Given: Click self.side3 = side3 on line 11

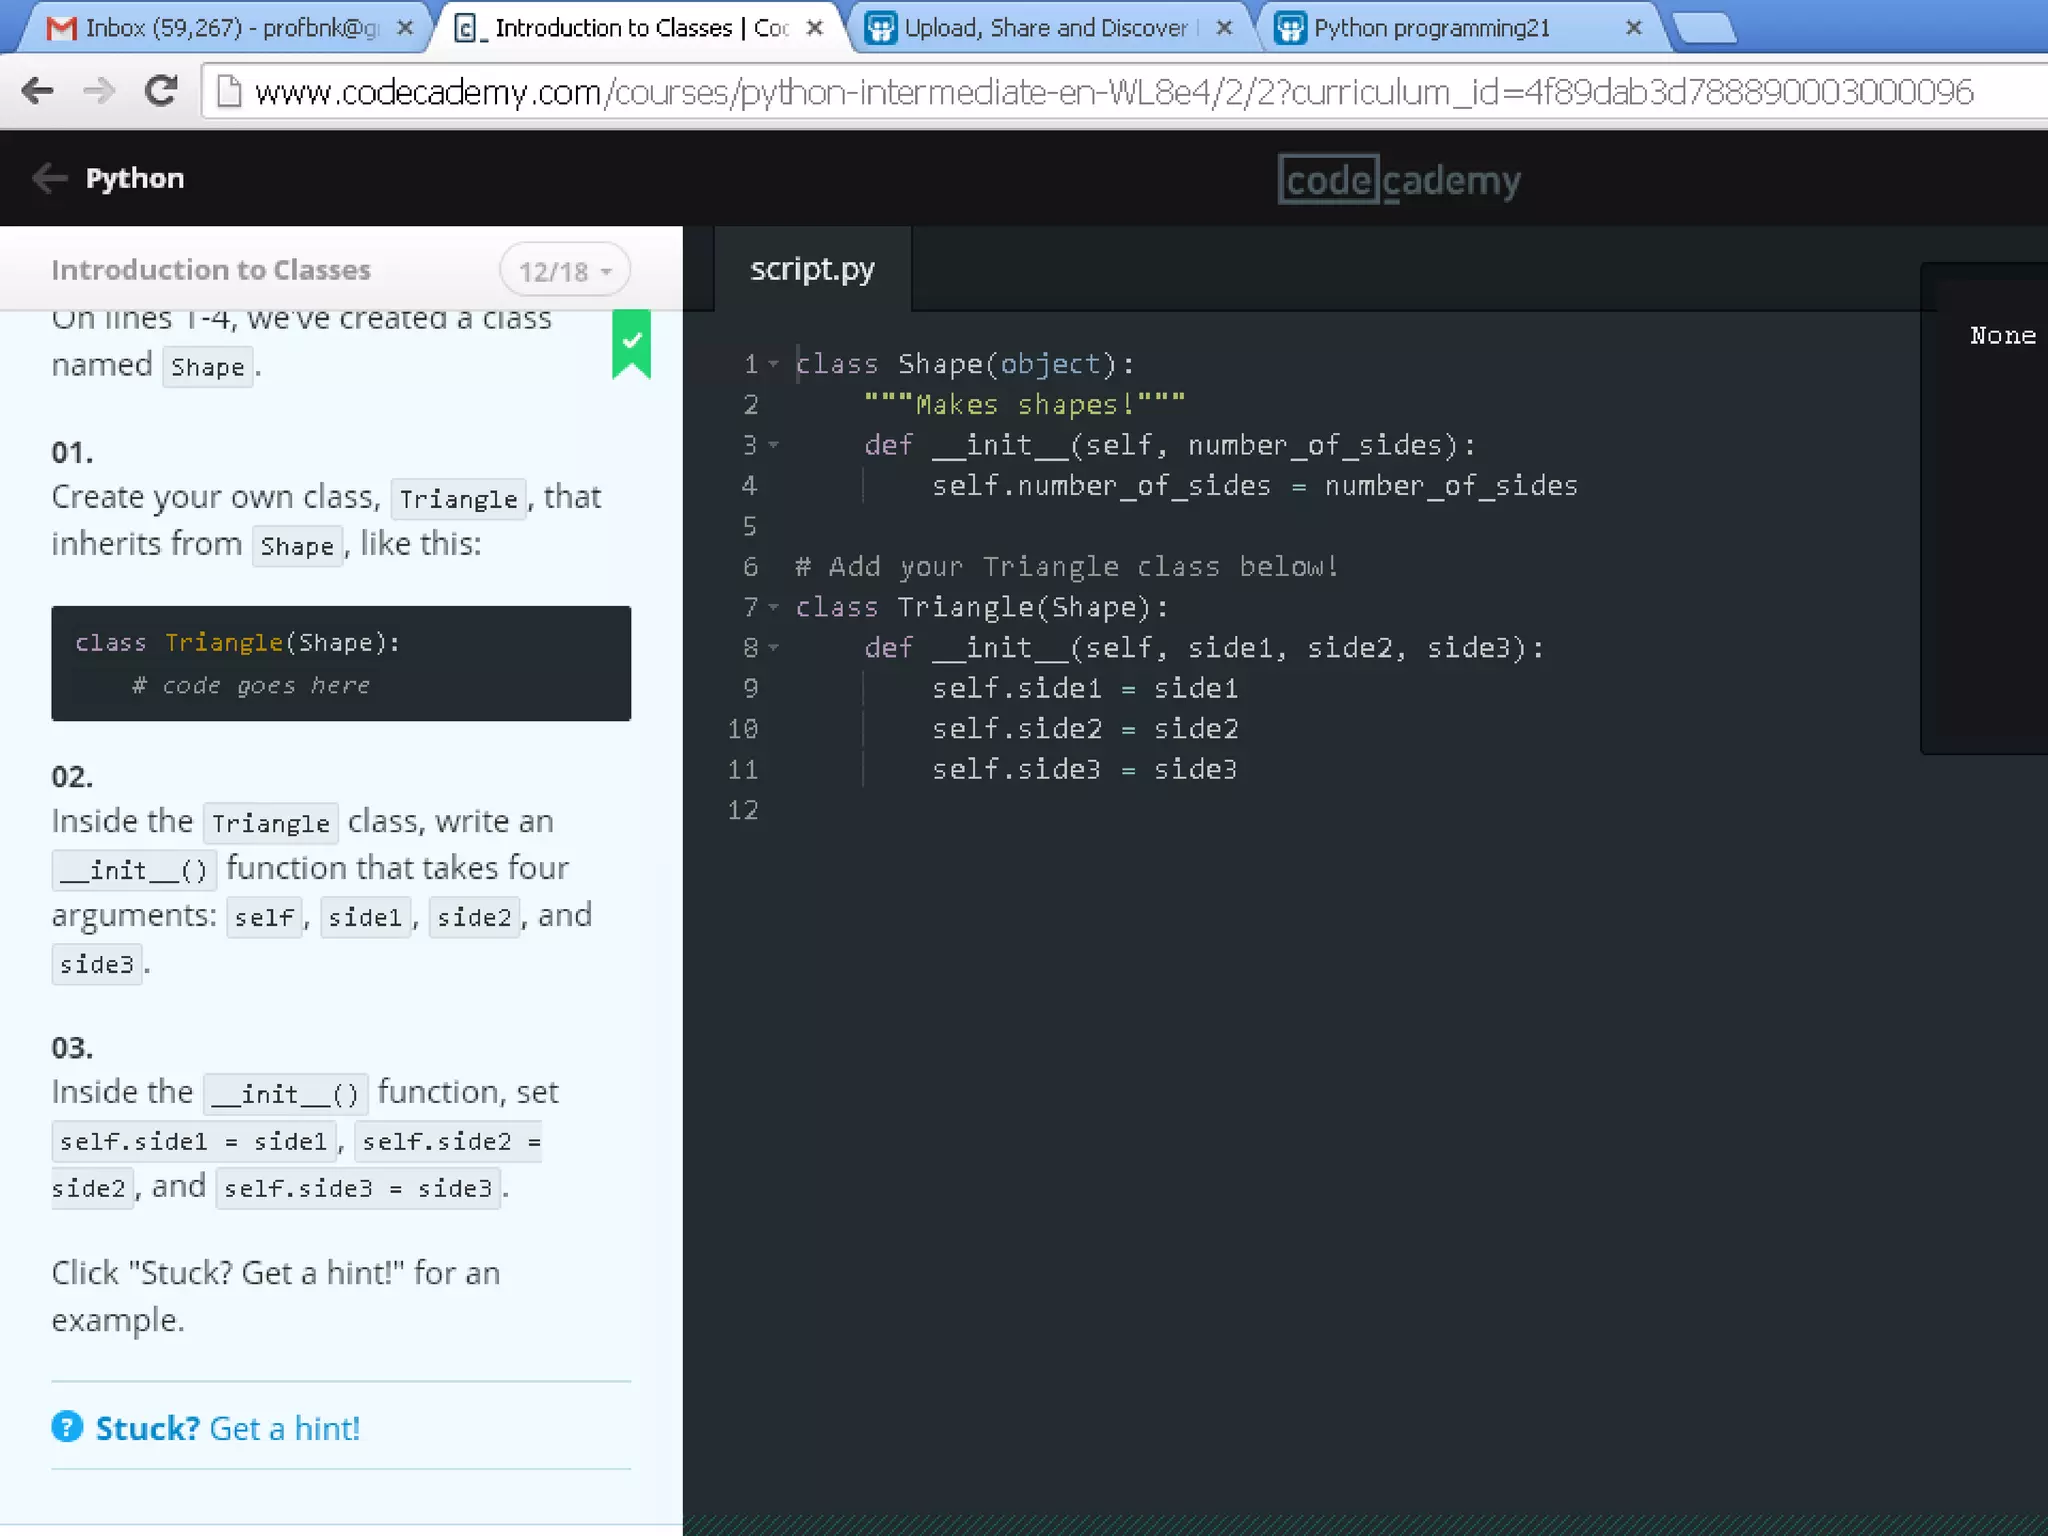Looking at the screenshot, I should [x=1085, y=769].
